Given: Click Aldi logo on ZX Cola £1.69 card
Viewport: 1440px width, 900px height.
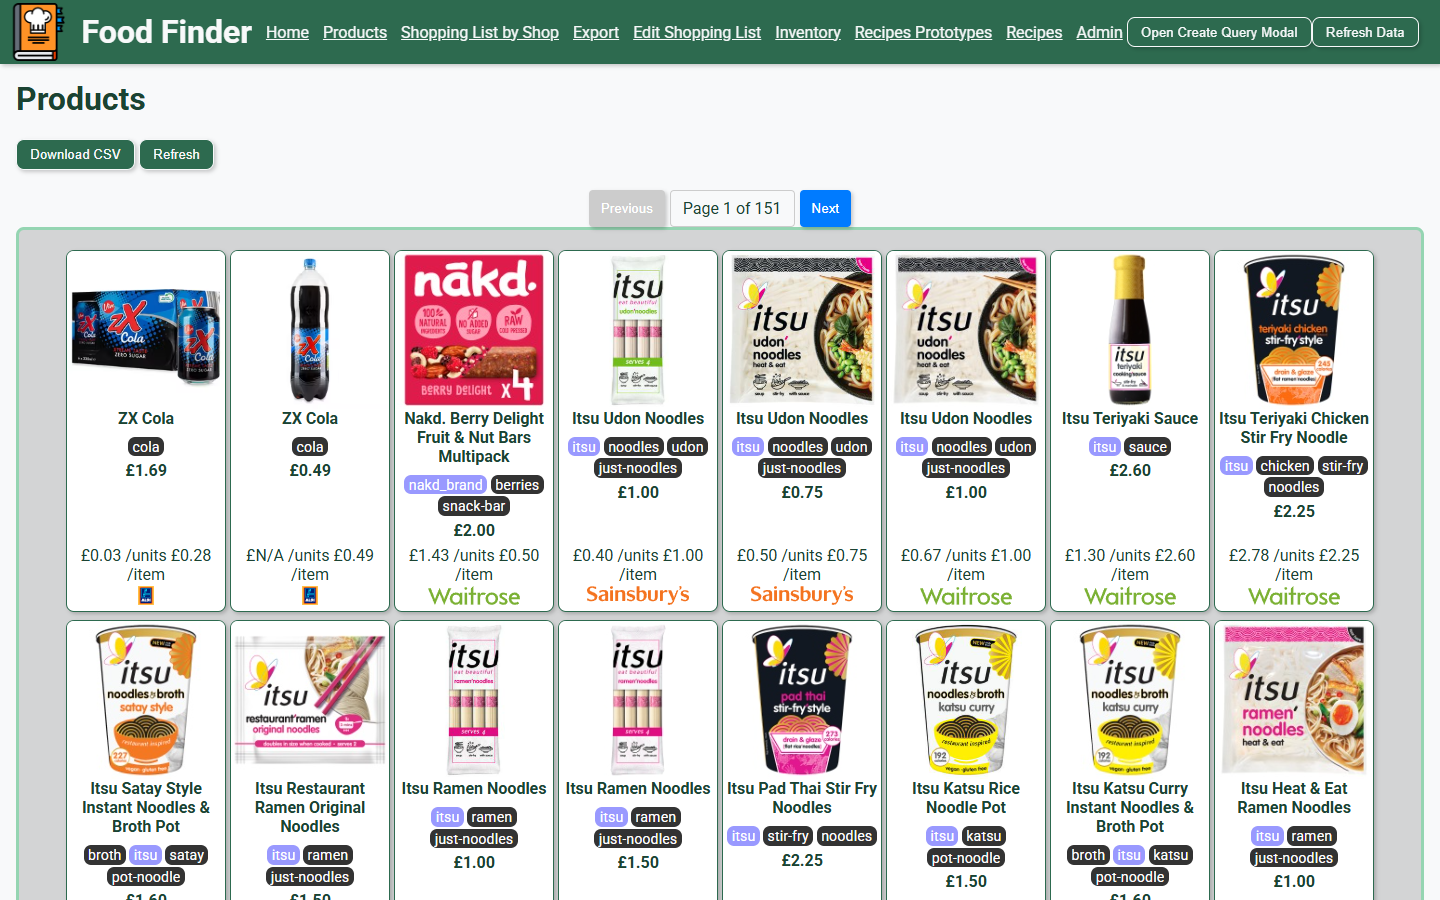Looking at the screenshot, I should point(146,596).
